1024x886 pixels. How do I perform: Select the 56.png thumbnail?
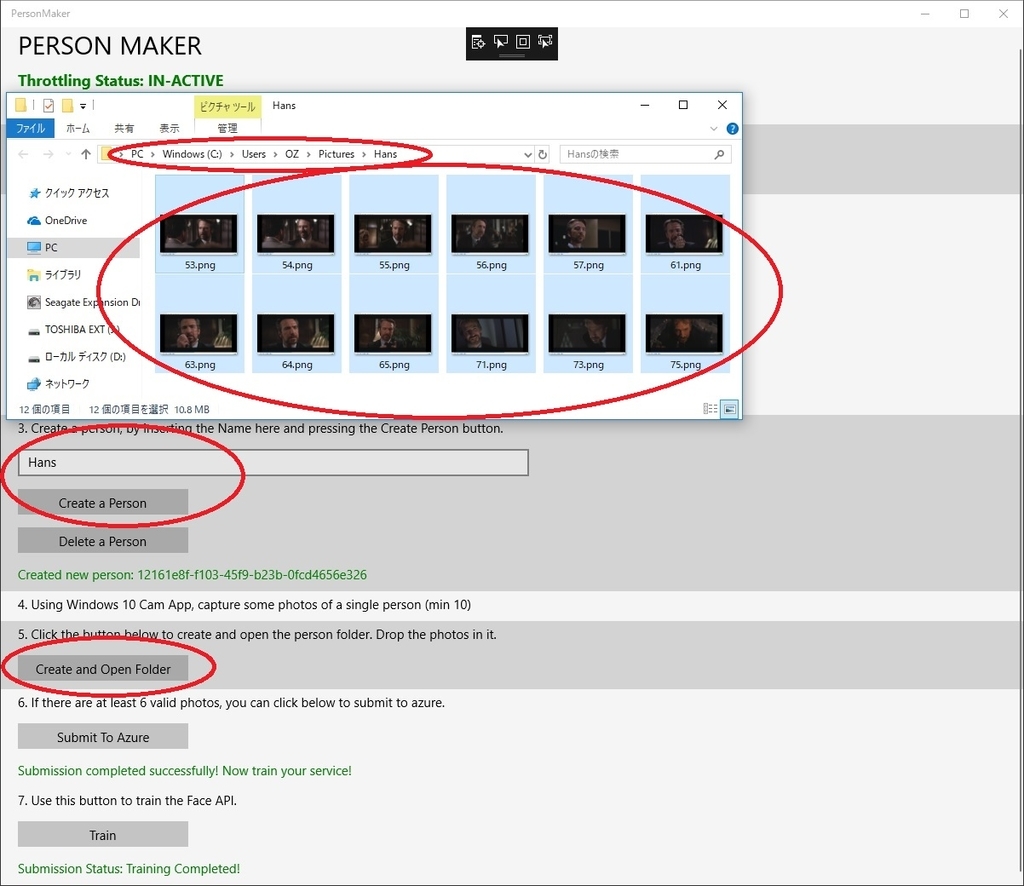click(x=491, y=224)
